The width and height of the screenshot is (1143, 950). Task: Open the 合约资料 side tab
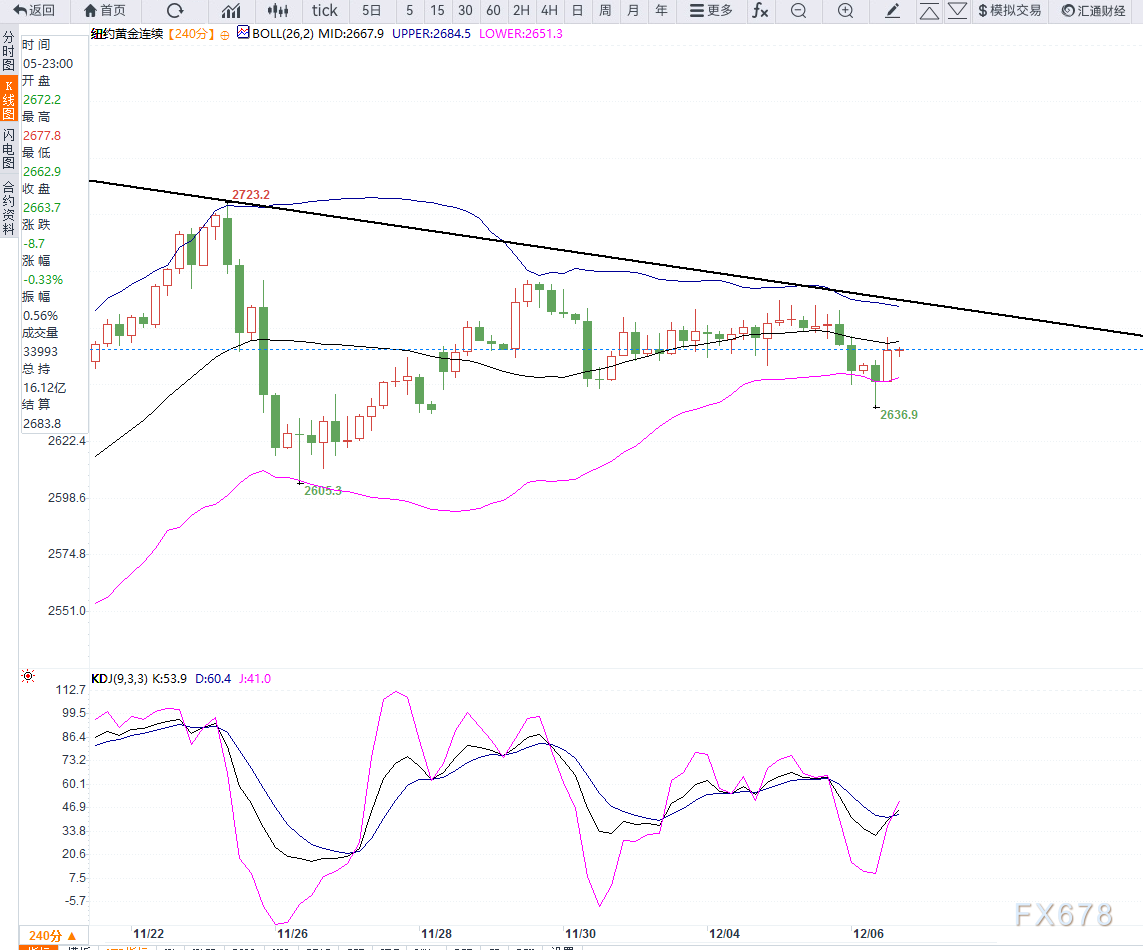(x=8, y=207)
